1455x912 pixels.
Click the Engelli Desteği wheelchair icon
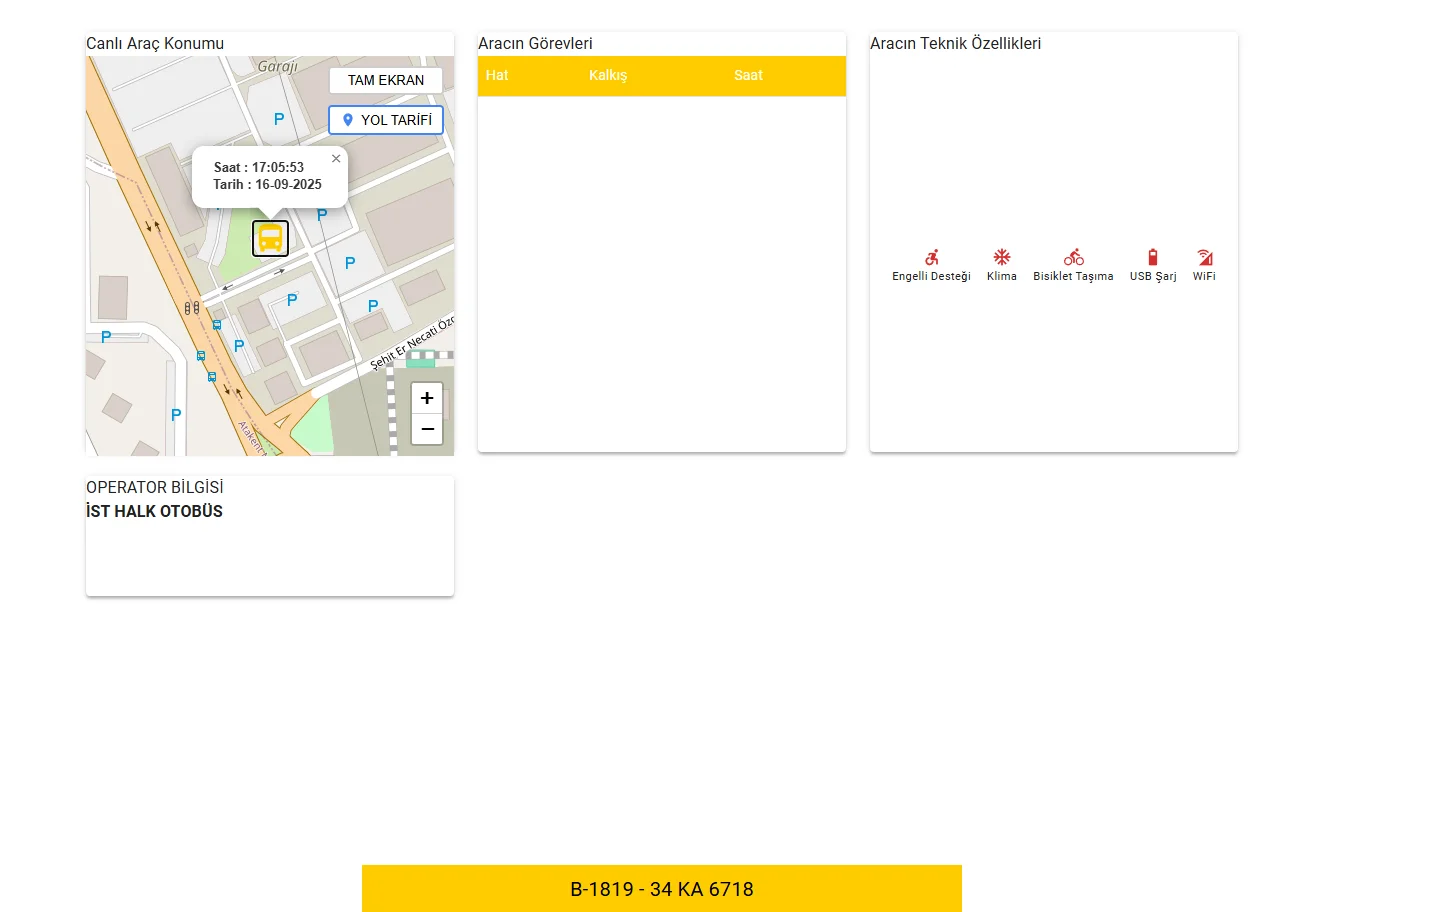pos(931,257)
